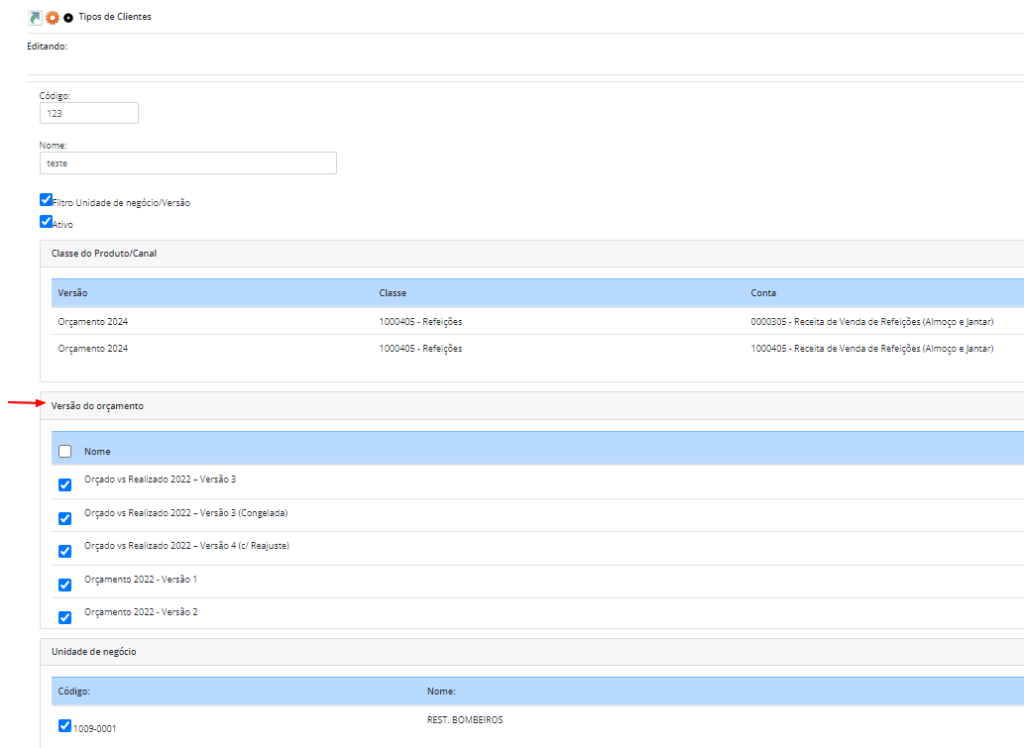Click into the Nome text field

(187, 163)
